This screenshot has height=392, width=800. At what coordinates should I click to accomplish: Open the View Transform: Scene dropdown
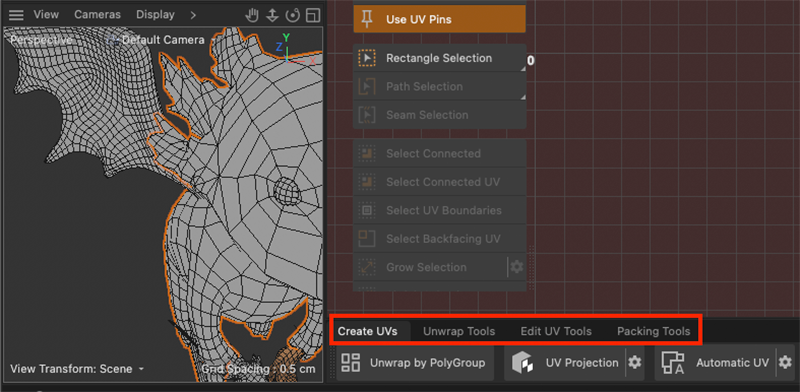pos(77,369)
